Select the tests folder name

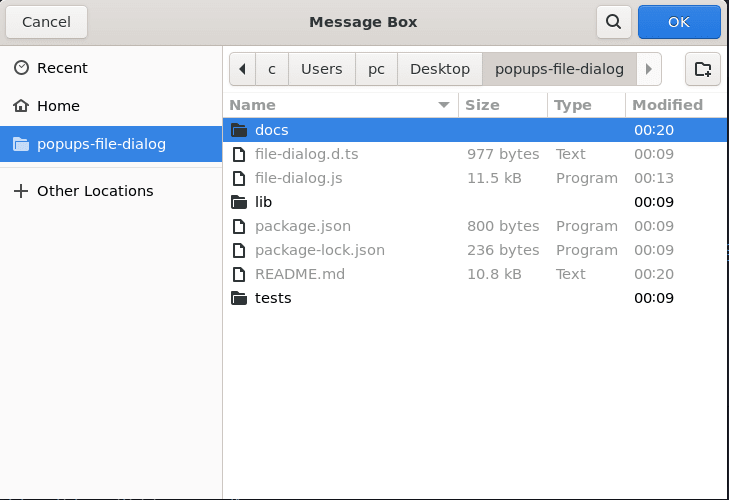[x=273, y=298]
